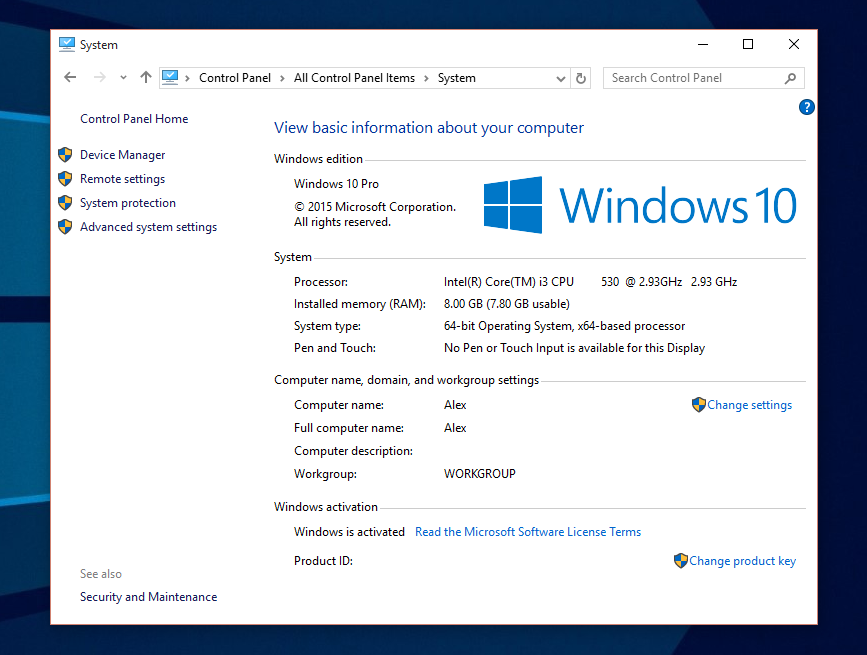Expand the chevron after Control Panel breadcrumb
This screenshot has width=867, height=655.
282,78
